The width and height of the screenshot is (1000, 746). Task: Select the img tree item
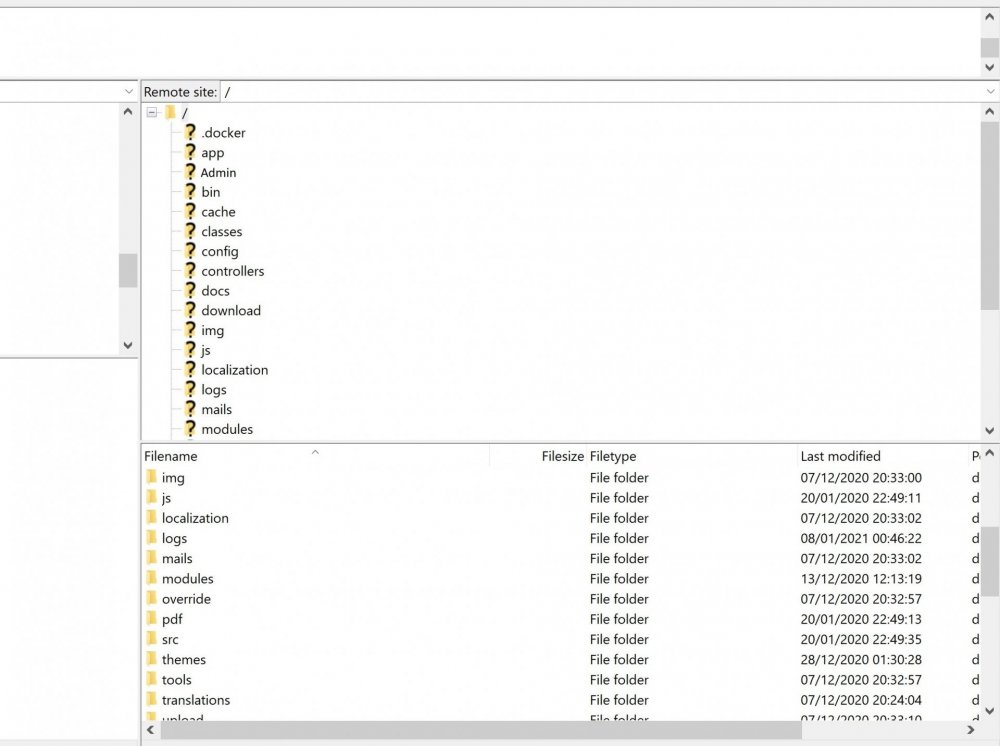point(212,330)
